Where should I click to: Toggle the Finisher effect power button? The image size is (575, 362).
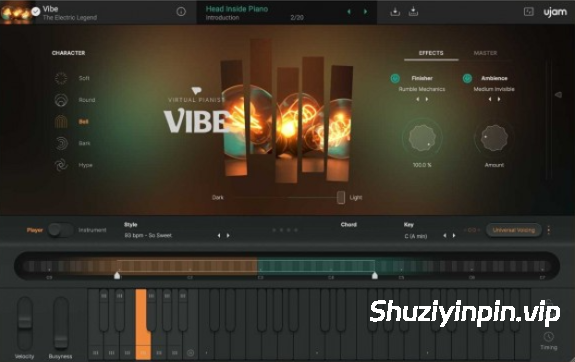(x=395, y=78)
